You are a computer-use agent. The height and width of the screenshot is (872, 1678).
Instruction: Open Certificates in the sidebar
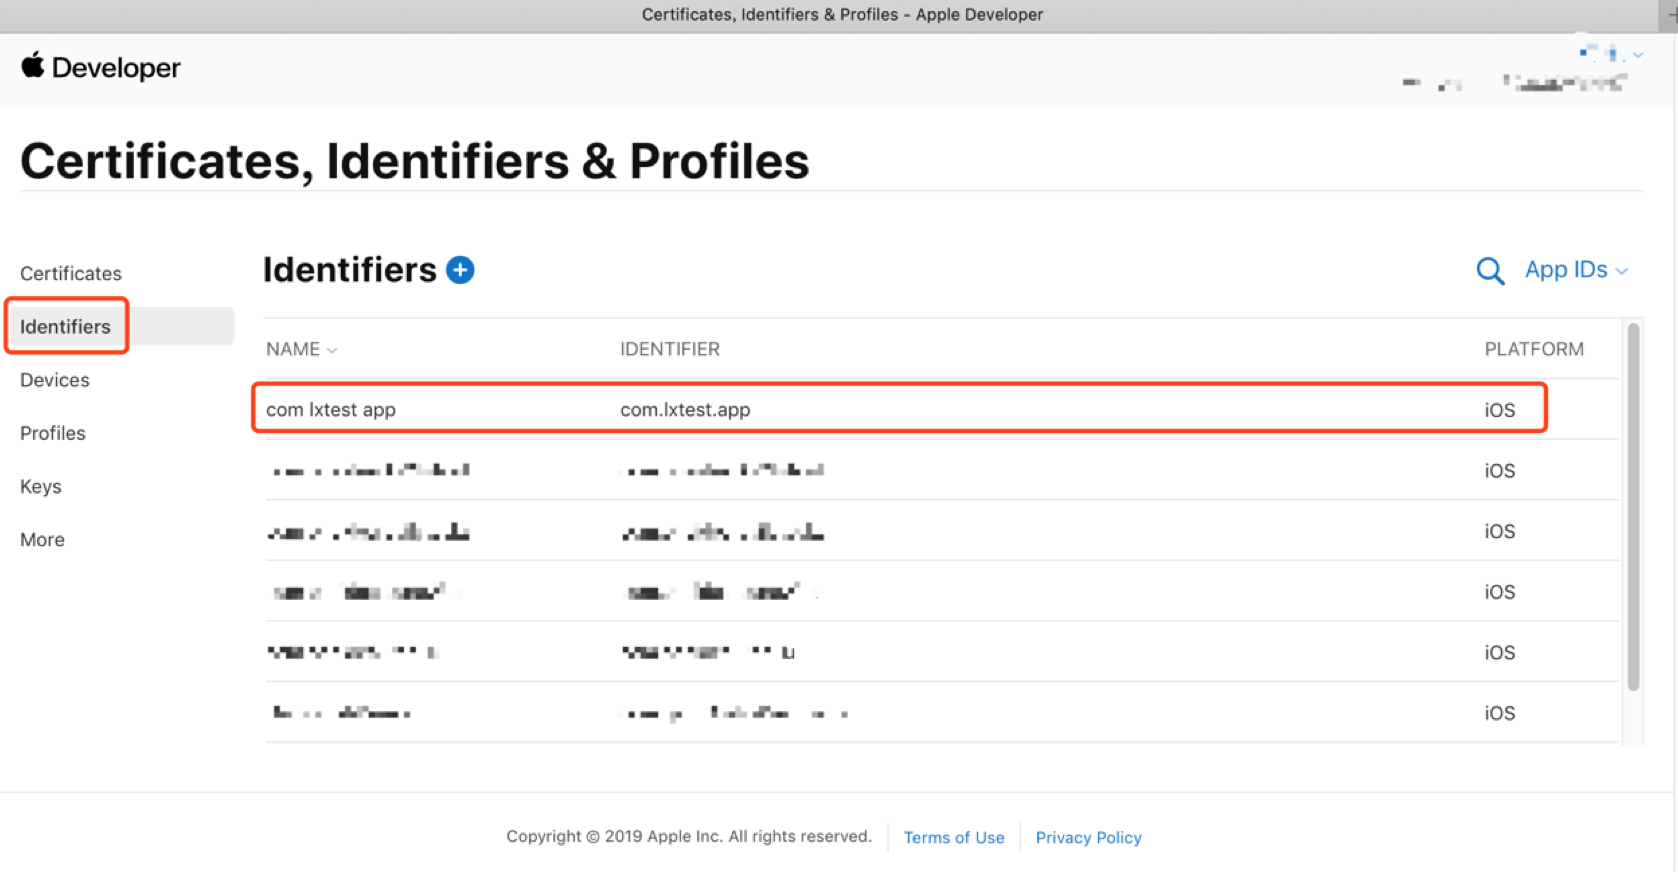(x=71, y=273)
